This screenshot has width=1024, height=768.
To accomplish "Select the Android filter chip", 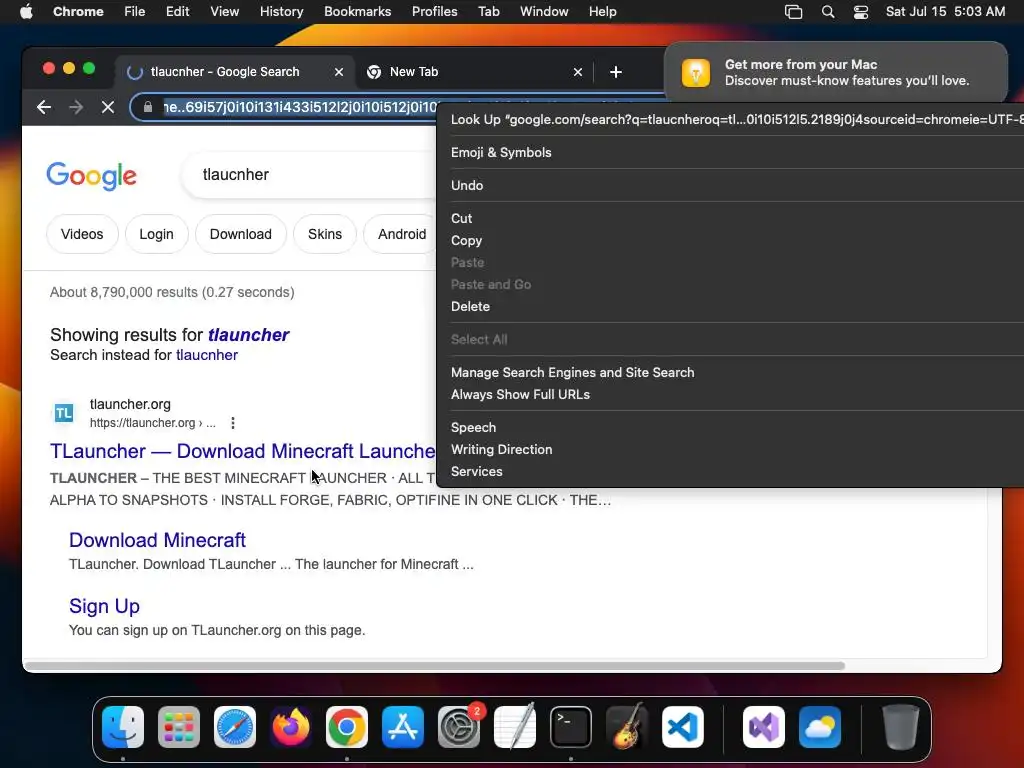I will point(400,234).
